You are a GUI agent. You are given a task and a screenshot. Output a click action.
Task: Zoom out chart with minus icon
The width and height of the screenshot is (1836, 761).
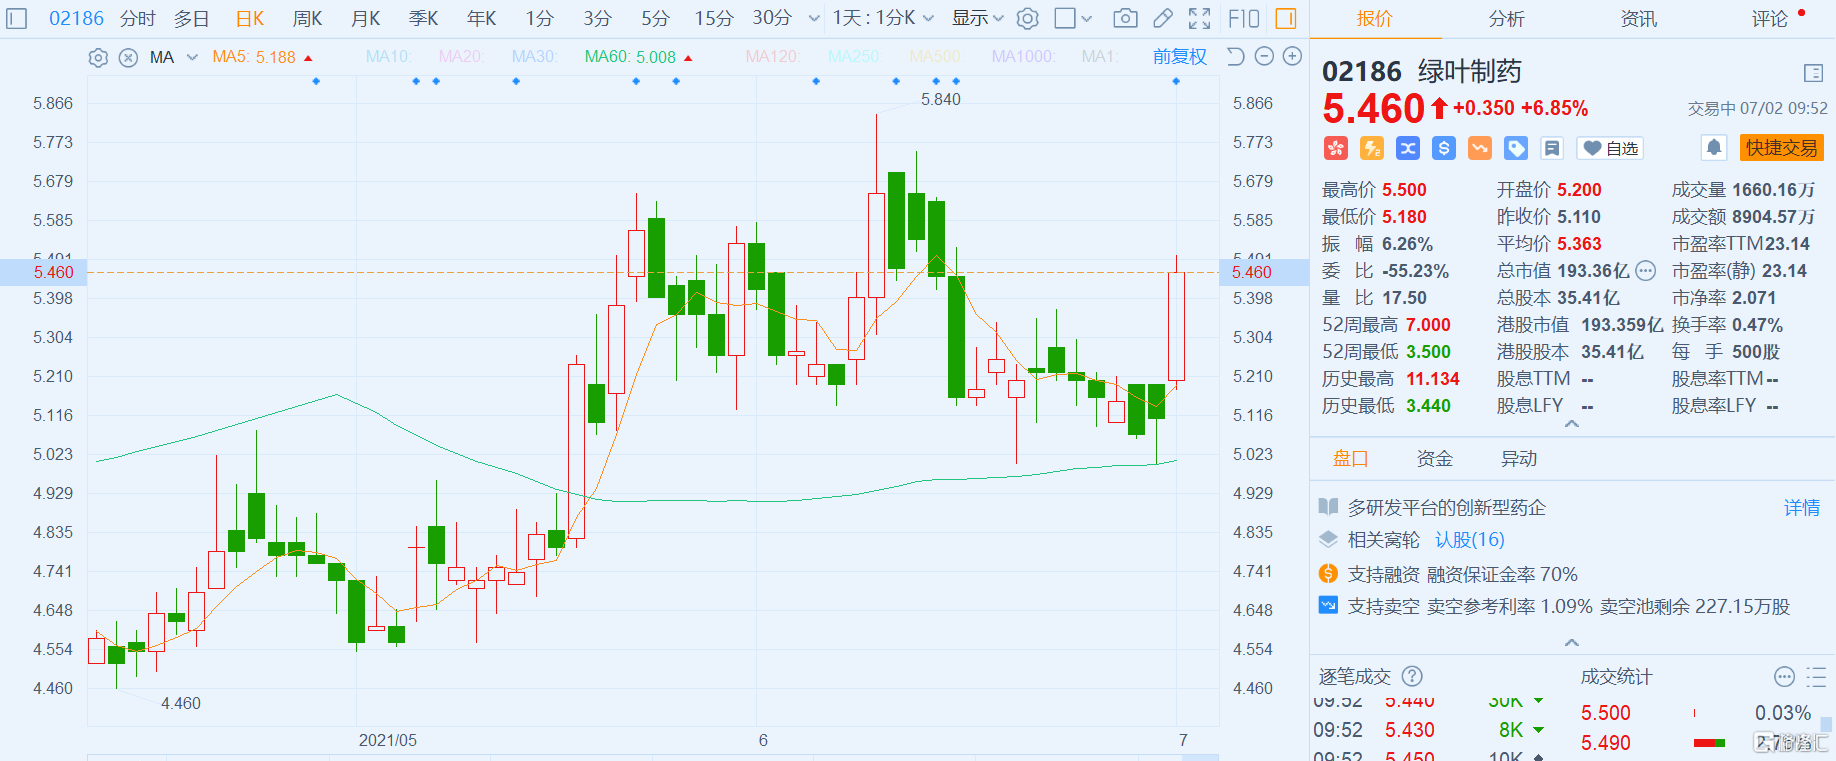point(1264,57)
